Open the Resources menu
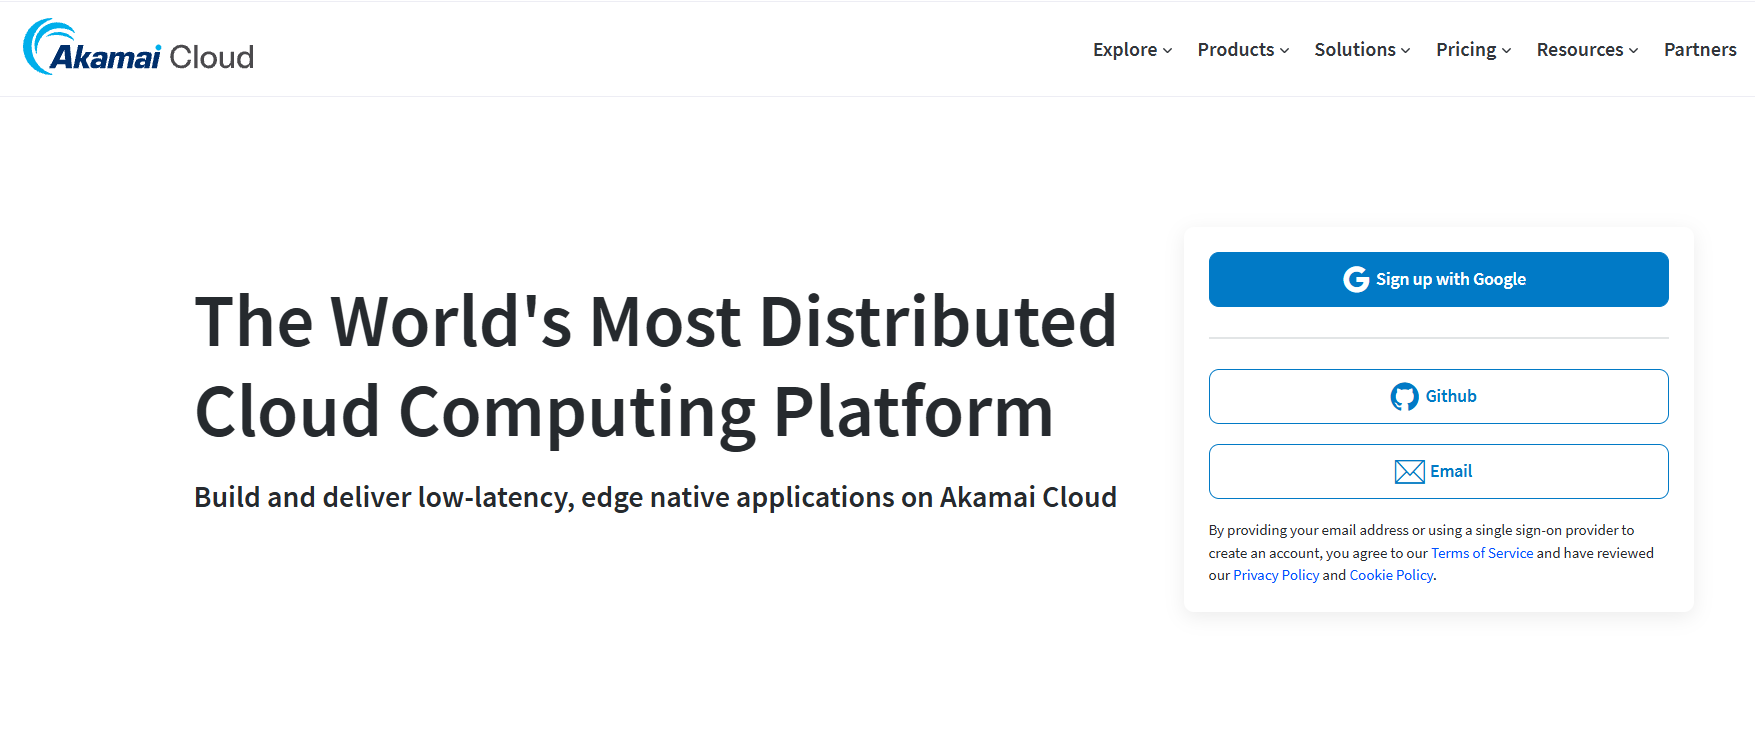The height and width of the screenshot is (741, 1755). pos(1587,49)
